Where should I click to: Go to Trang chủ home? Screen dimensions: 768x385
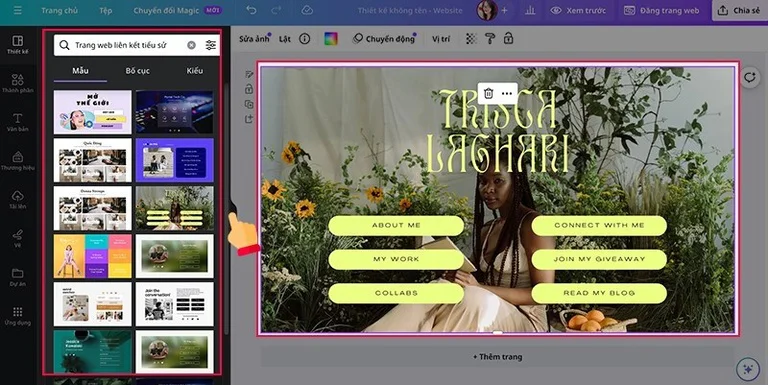[x=59, y=10]
